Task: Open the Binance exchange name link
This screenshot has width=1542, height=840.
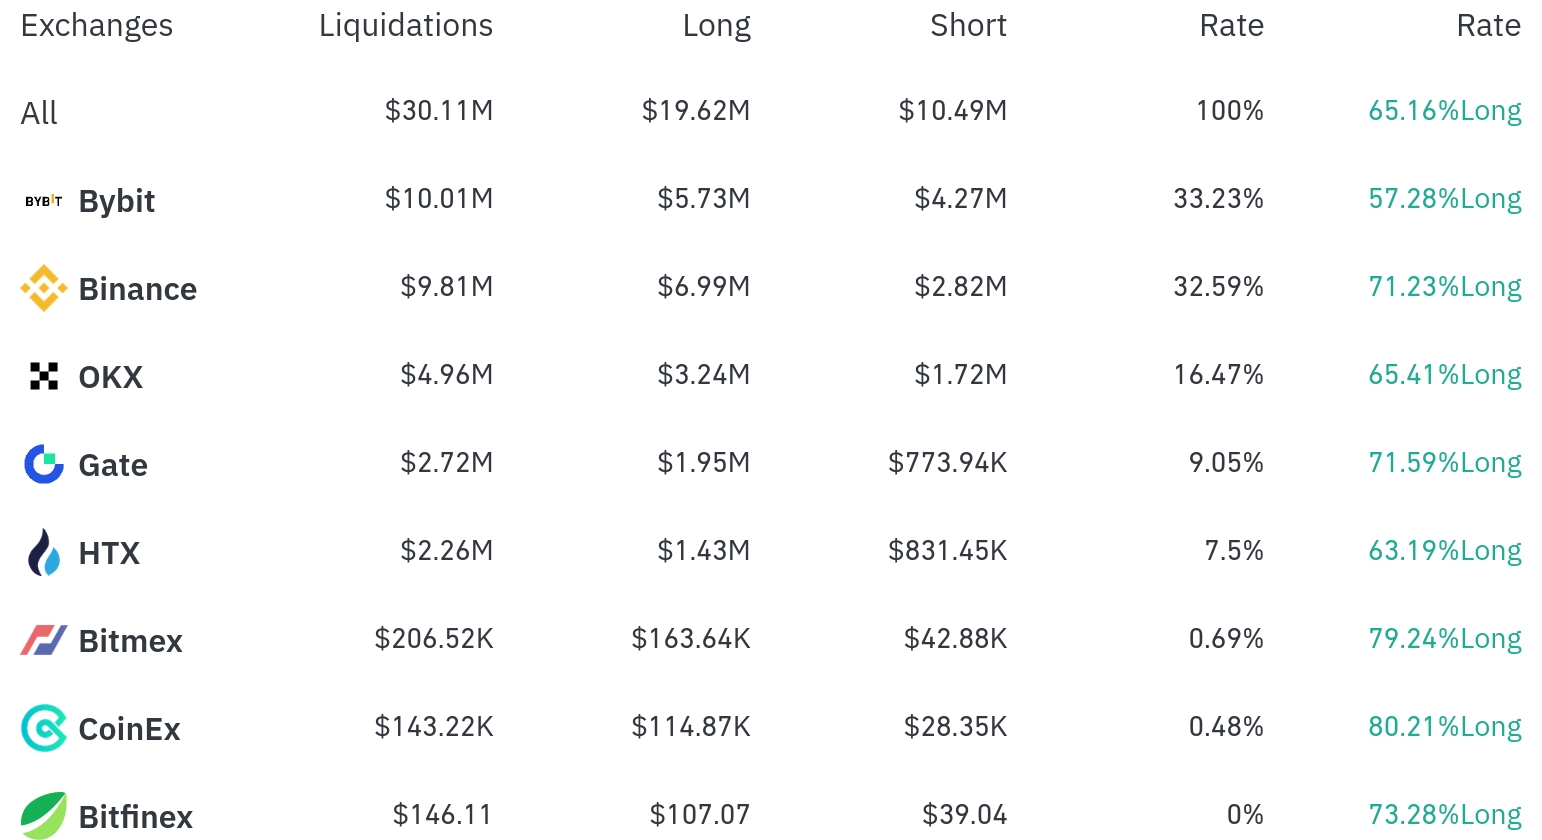Action: click(138, 289)
